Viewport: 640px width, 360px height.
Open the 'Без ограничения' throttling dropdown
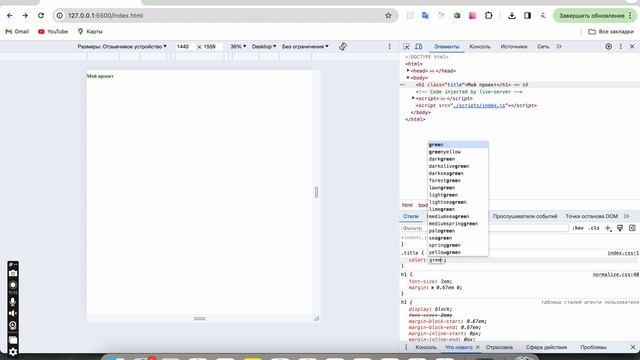pos(305,47)
